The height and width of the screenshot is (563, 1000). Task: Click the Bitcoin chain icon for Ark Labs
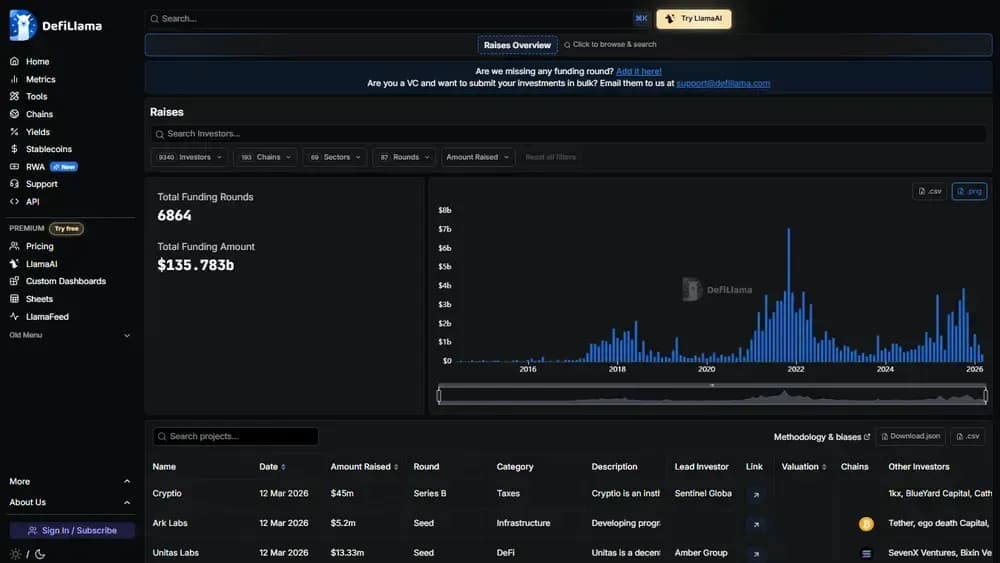[866, 524]
